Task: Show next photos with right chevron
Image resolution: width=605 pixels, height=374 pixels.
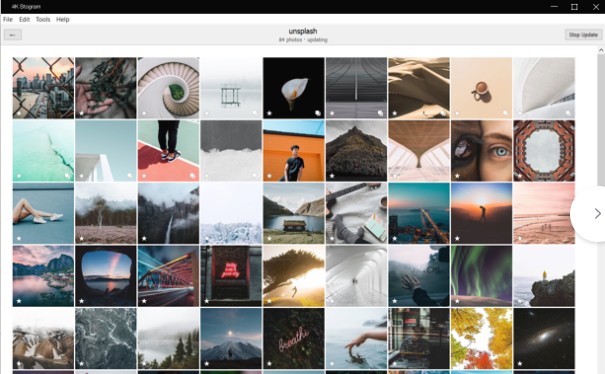Action: (x=597, y=213)
